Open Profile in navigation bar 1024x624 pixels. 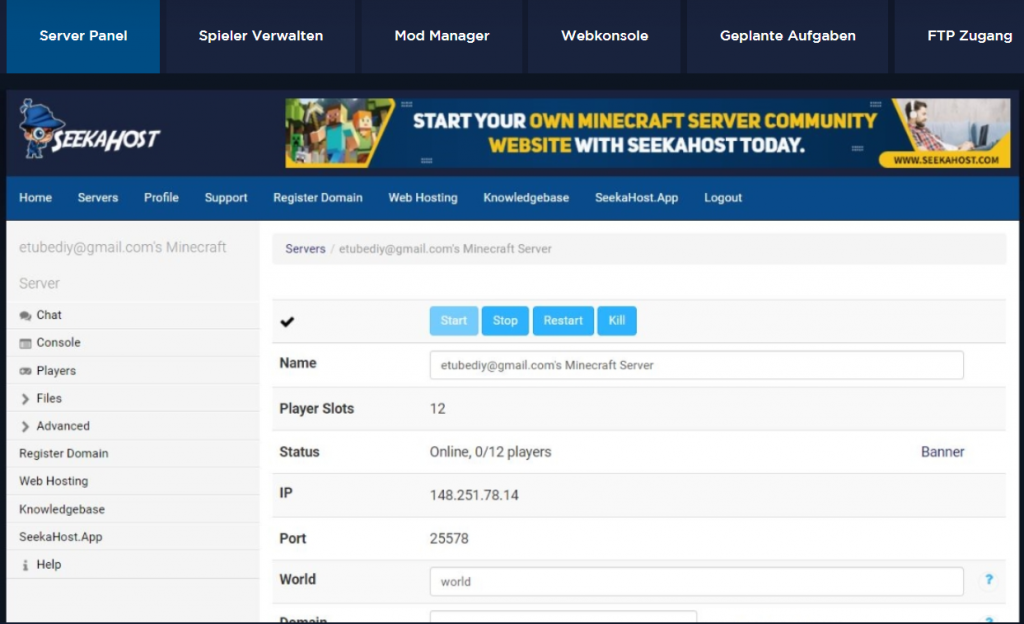[x=161, y=198]
